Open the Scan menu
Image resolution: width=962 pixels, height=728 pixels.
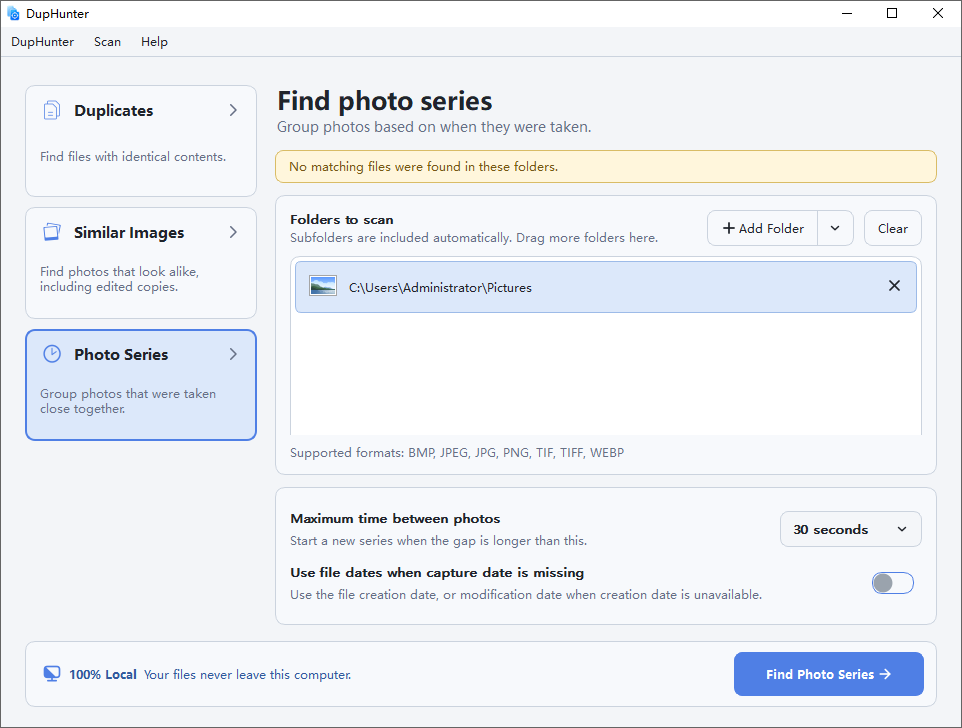107,42
